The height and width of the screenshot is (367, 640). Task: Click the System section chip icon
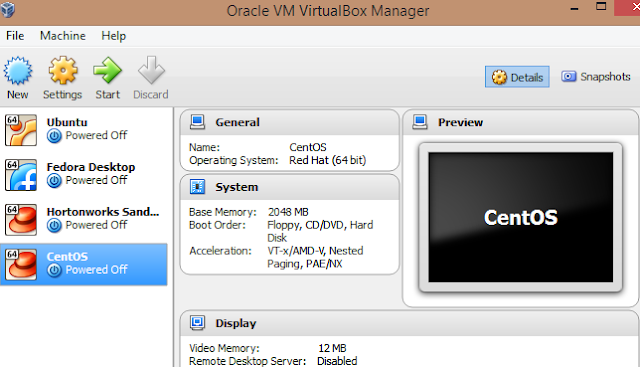click(198, 187)
